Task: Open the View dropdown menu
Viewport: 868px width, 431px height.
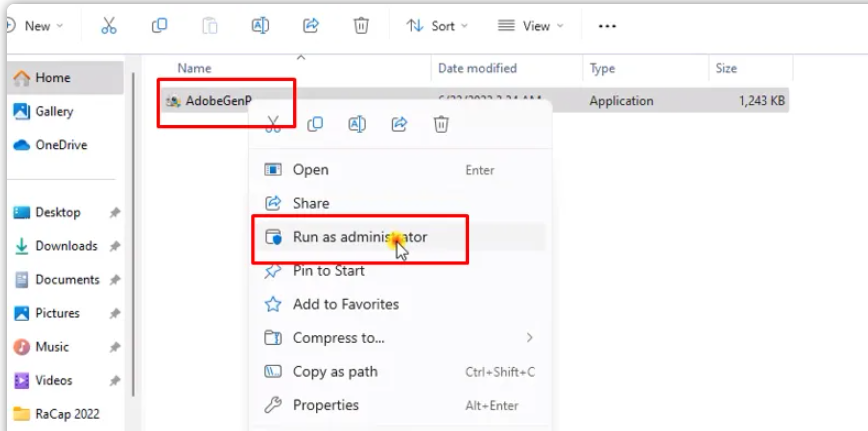Action: pos(530,26)
